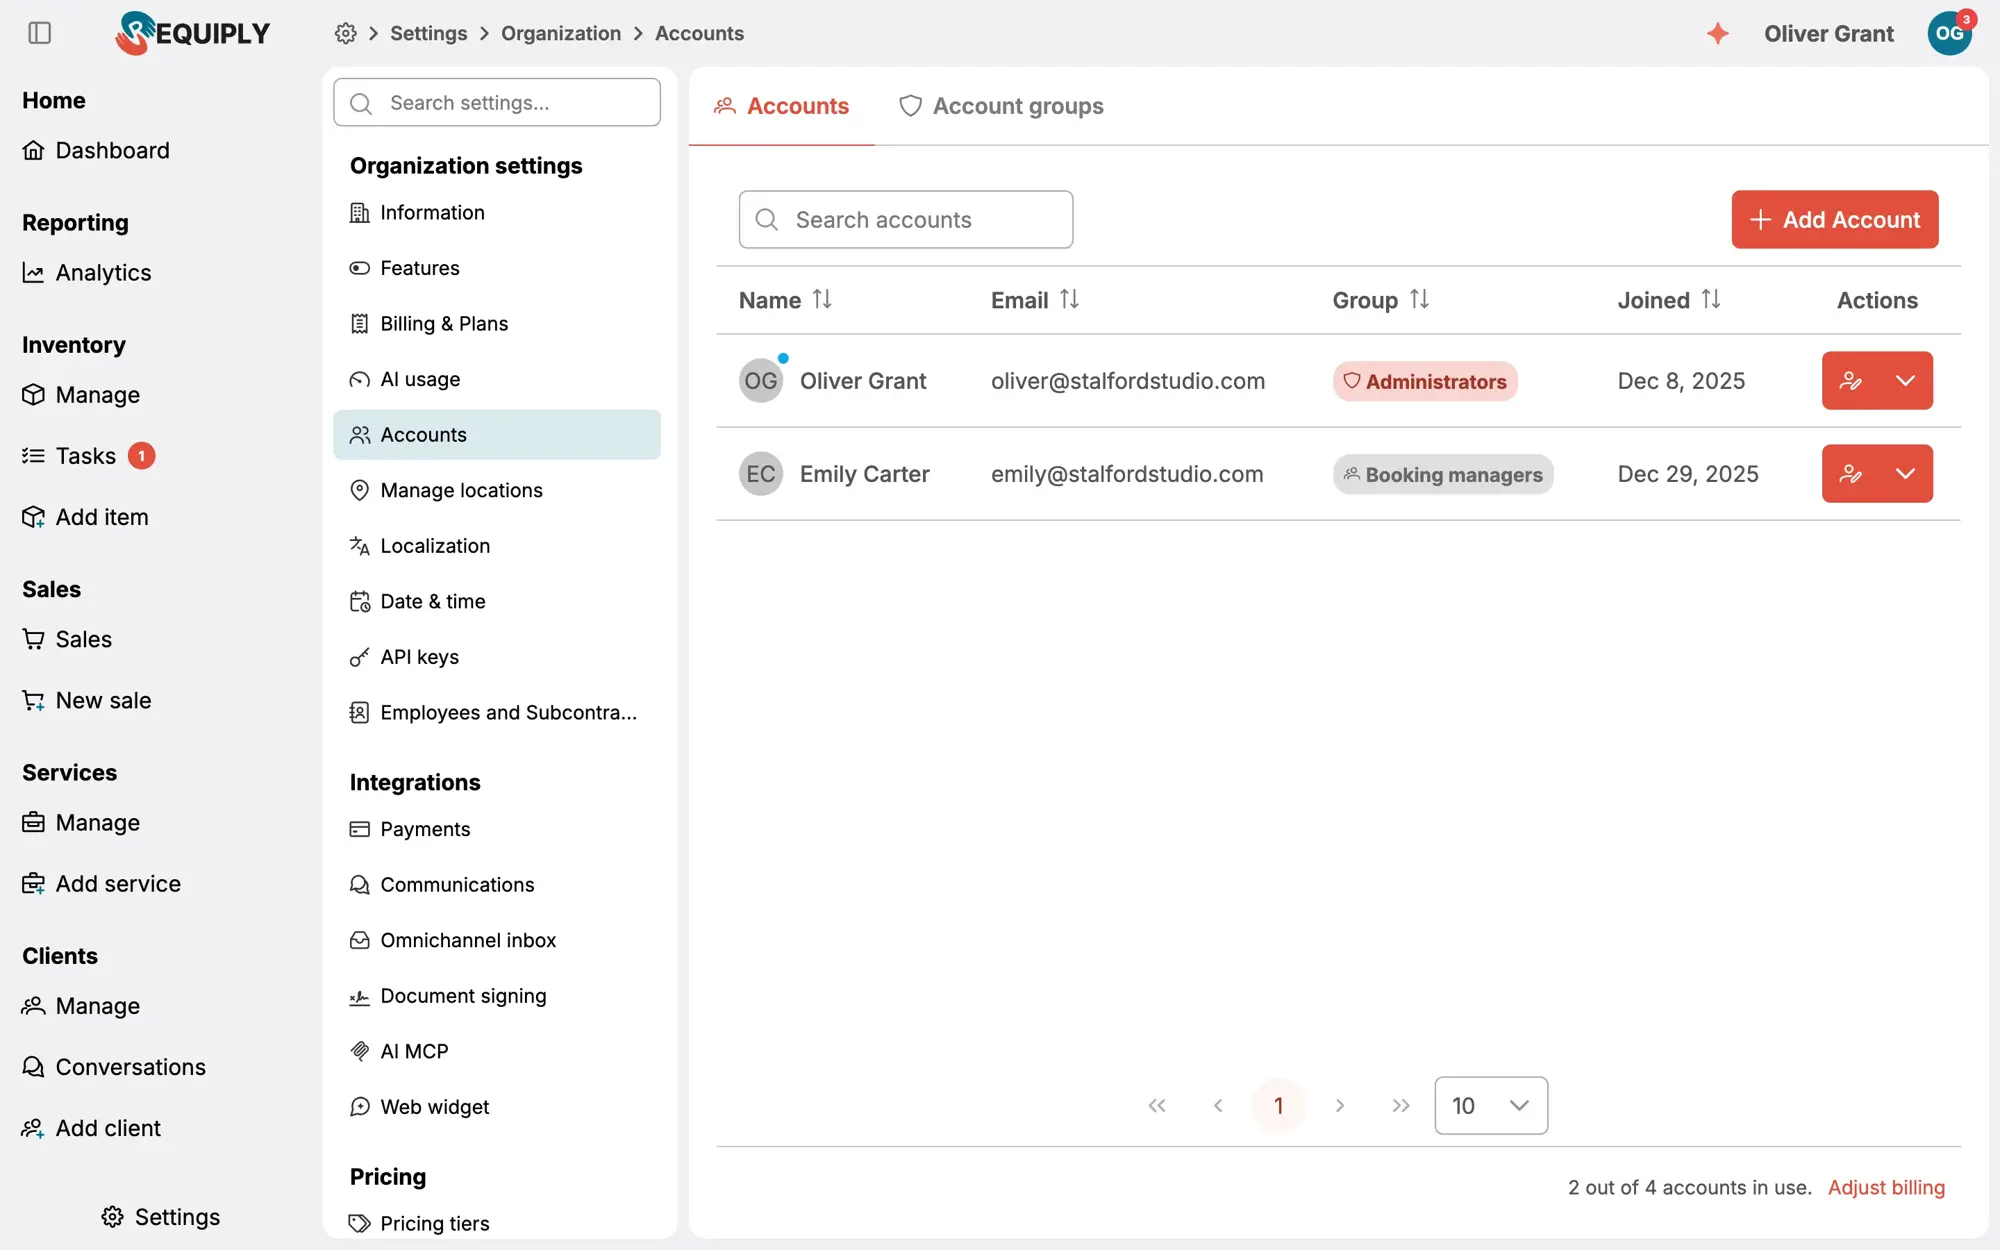This screenshot has width=2000, height=1250.
Task: Click Add Account button
Action: tap(1835, 219)
